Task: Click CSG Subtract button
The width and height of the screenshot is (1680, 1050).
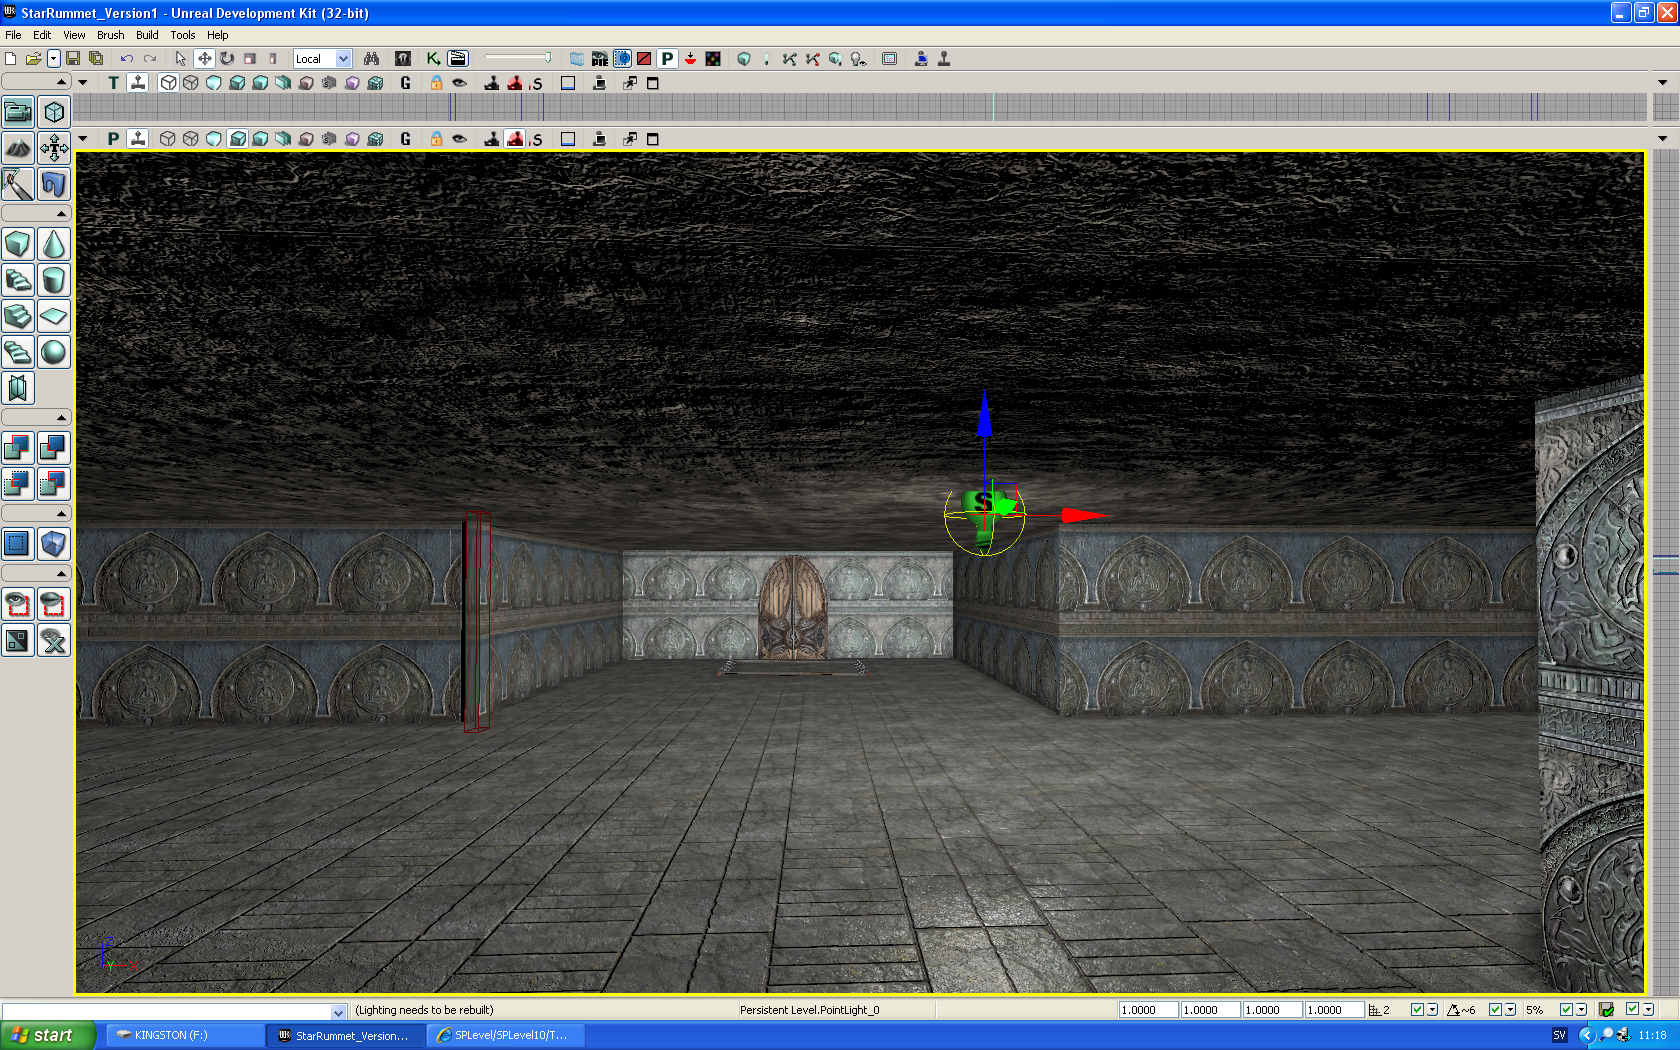Action: click(54, 448)
